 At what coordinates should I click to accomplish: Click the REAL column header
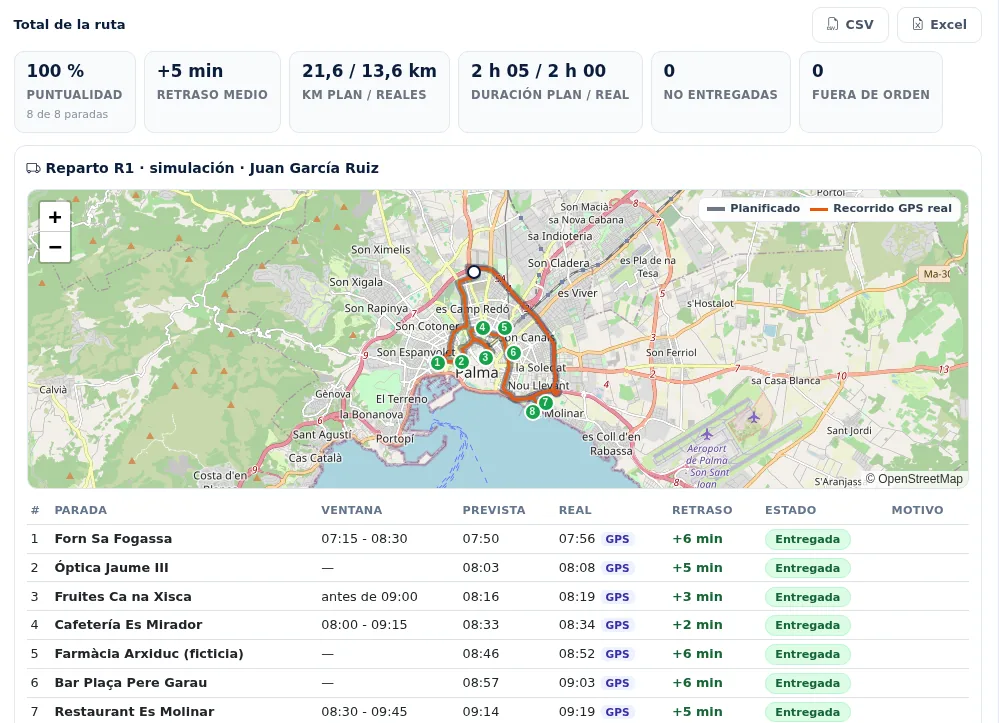click(x=575, y=510)
